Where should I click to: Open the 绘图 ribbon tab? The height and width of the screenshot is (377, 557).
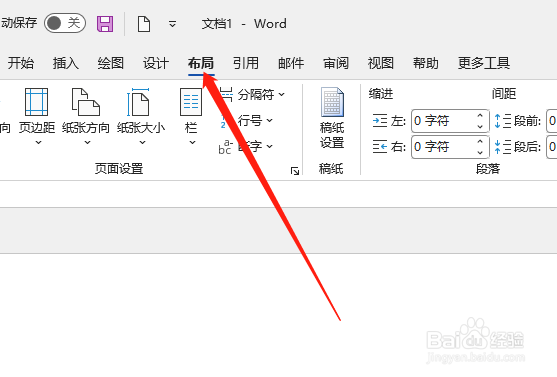111,63
